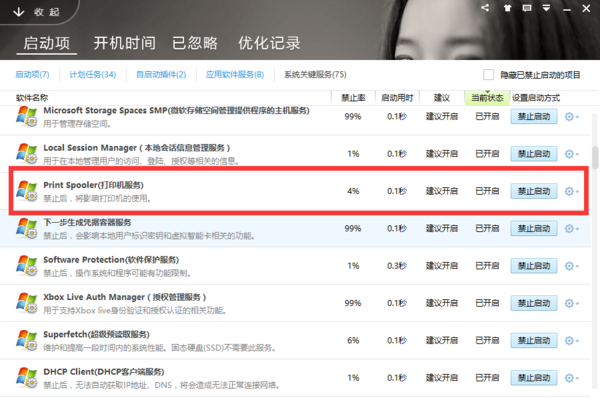Screen dimensions: 600x400
Task: Click 禁止启动 for Xbox Live Auth Manager
Action: 534,303
